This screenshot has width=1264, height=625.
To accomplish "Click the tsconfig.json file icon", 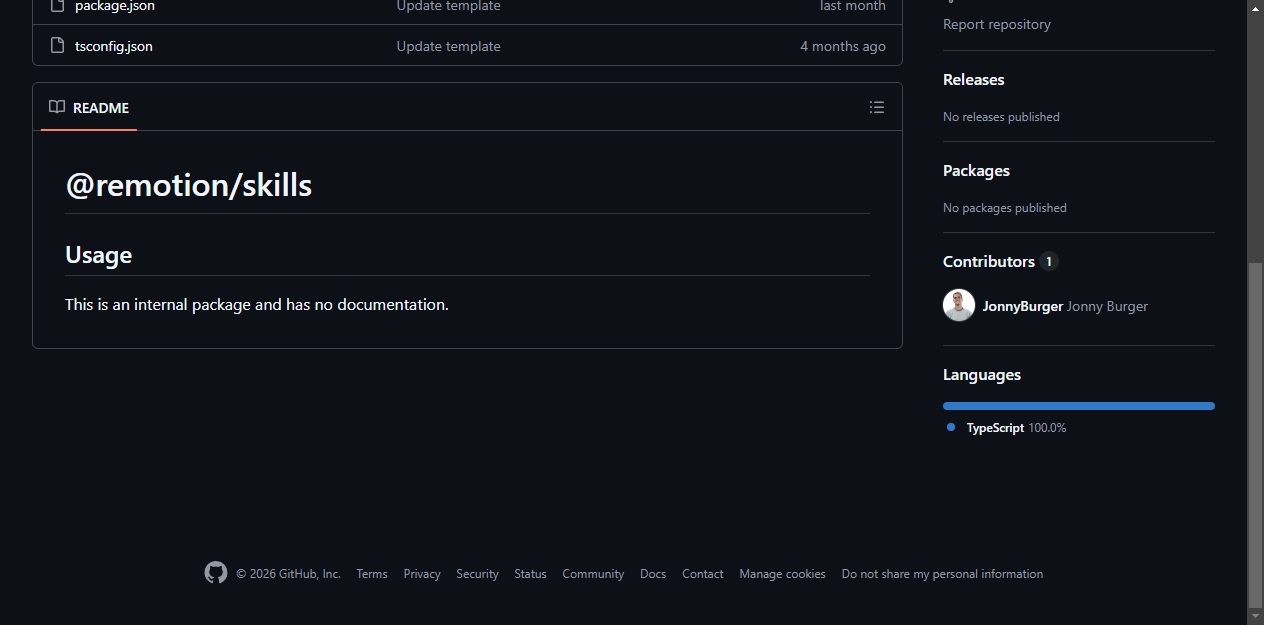I will pyautogui.click(x=58, y=46).
